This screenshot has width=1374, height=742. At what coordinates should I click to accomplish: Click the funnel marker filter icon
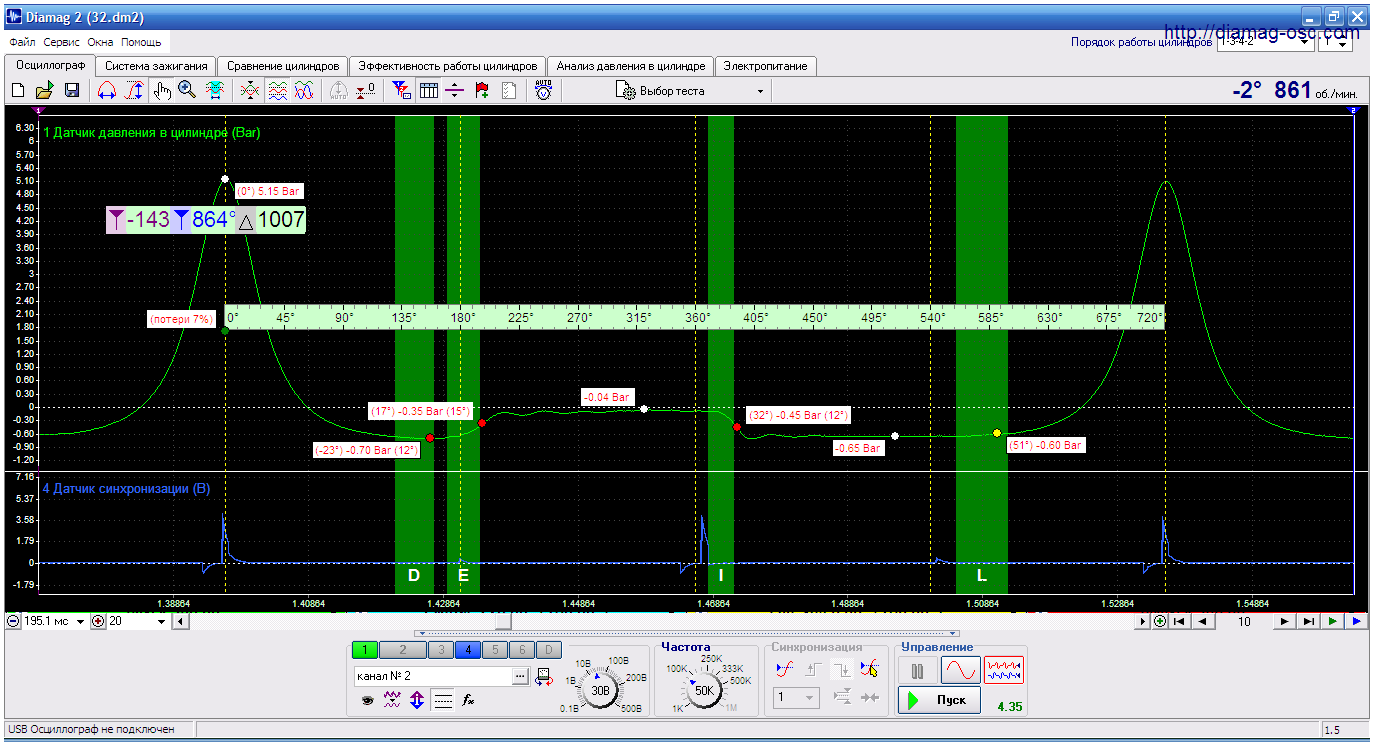pyautogui.click(x=402, y=90)
